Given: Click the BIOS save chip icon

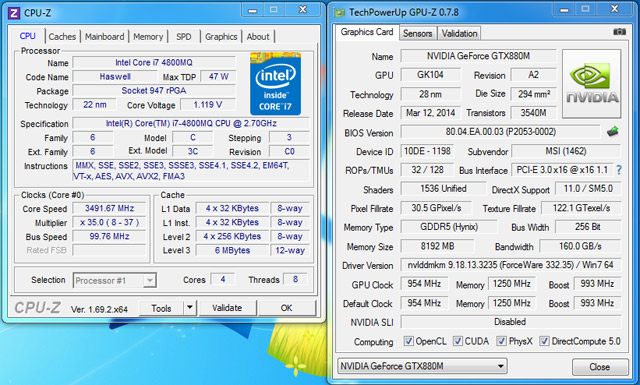Looking at the screenshot, I should tap(613, 131).
